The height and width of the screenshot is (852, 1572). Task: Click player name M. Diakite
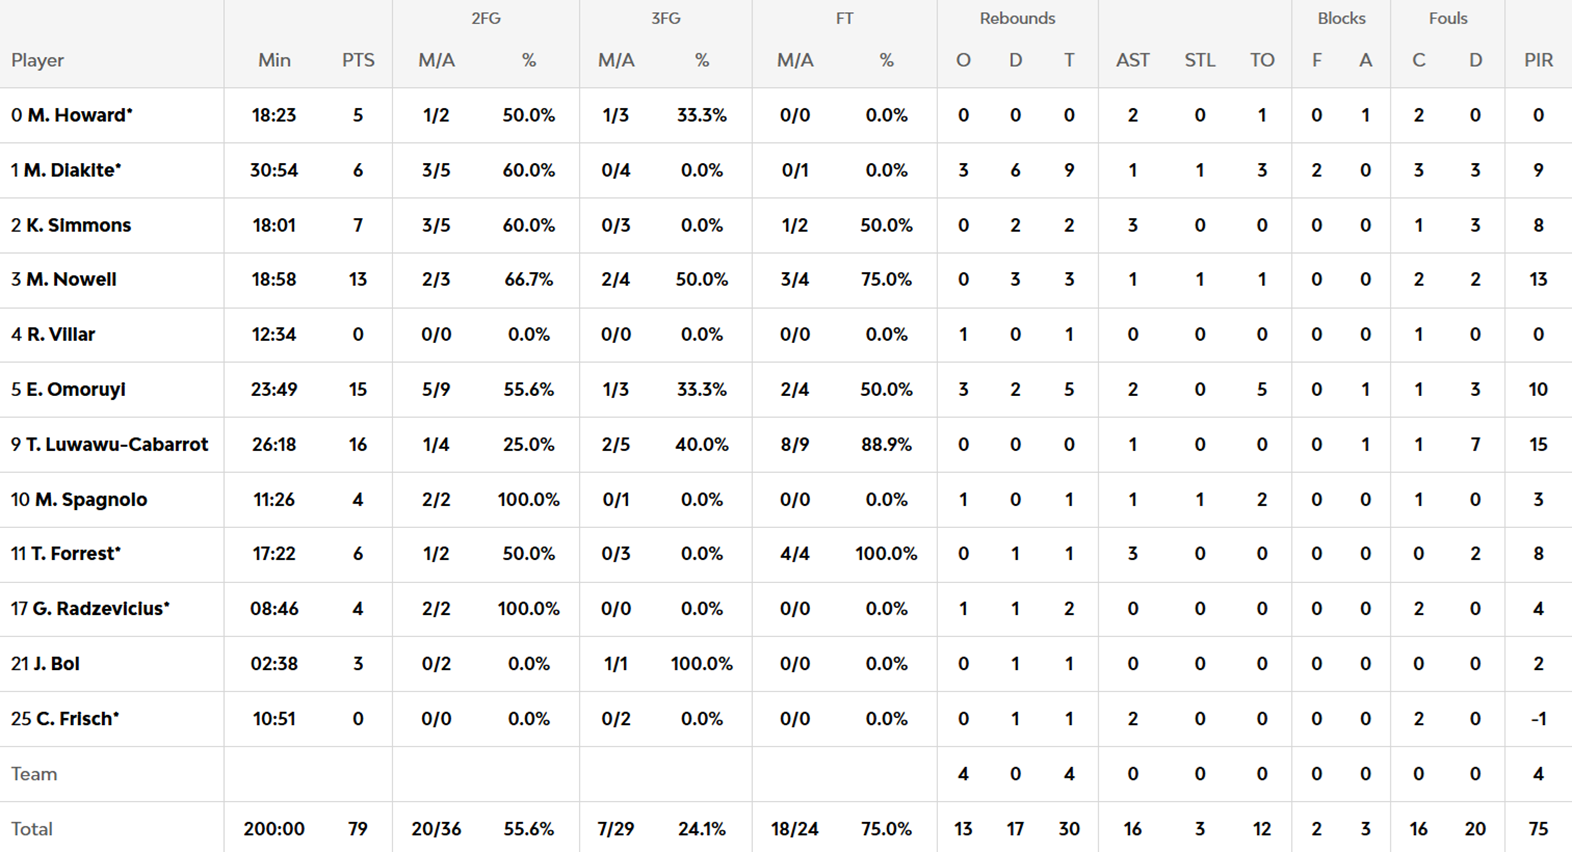72,170
